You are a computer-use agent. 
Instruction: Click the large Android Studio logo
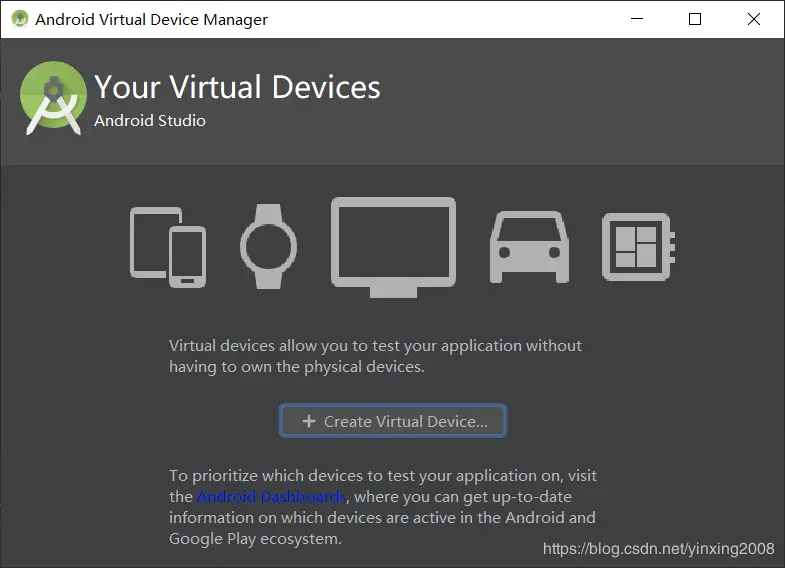click(53, 98)
